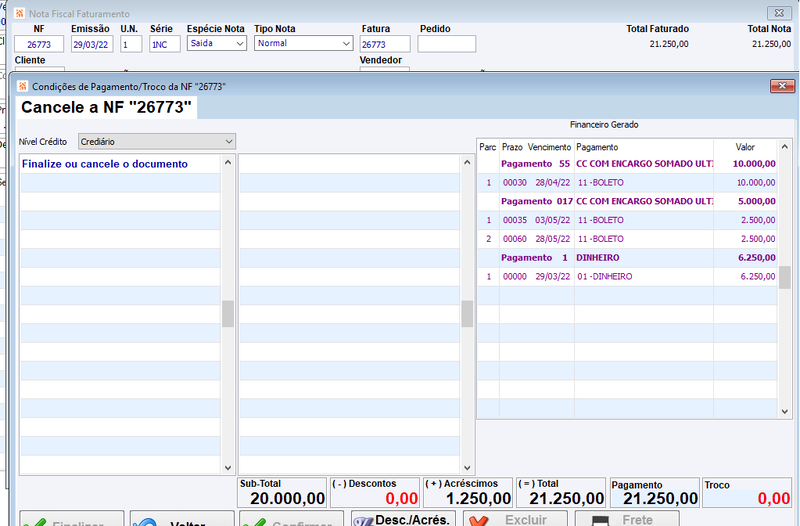Screen dimensions: 800x526
Task: Click the left list scrollbar thumb
Action: (228, 313)
